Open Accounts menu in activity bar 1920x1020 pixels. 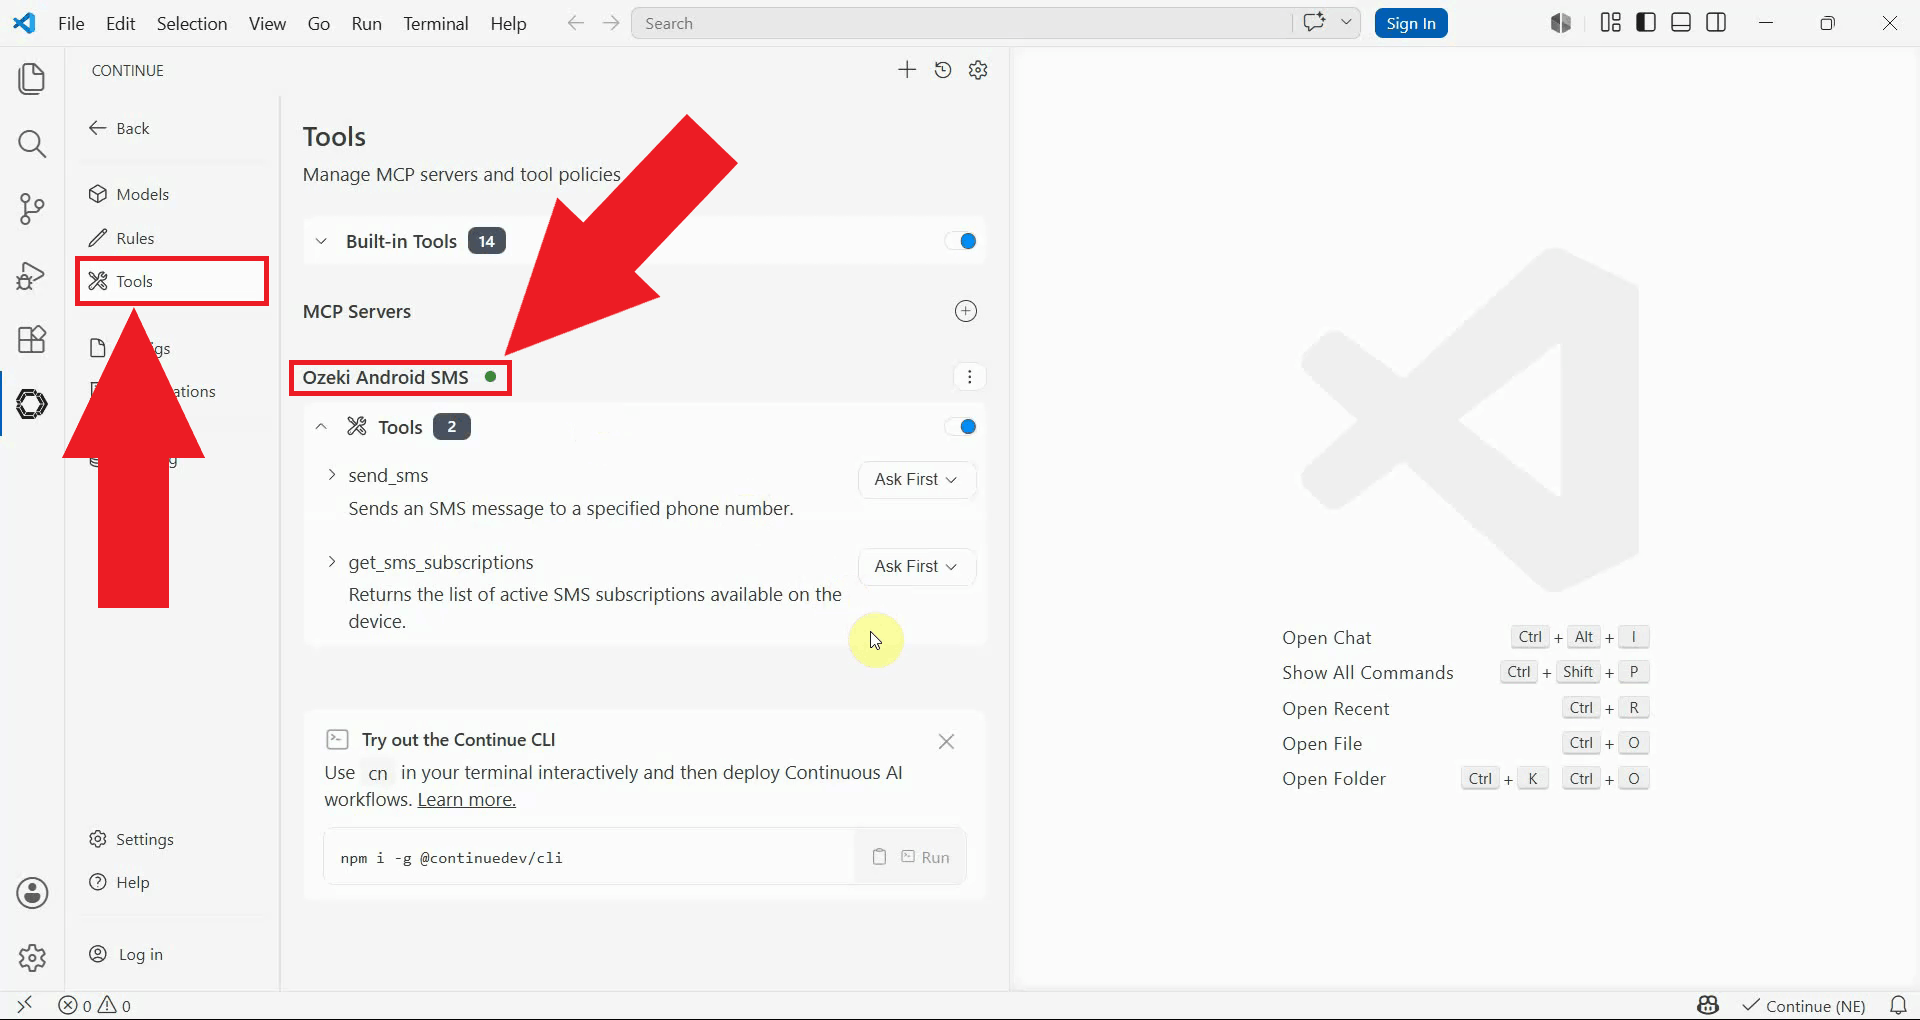click(x=32, y=893)
